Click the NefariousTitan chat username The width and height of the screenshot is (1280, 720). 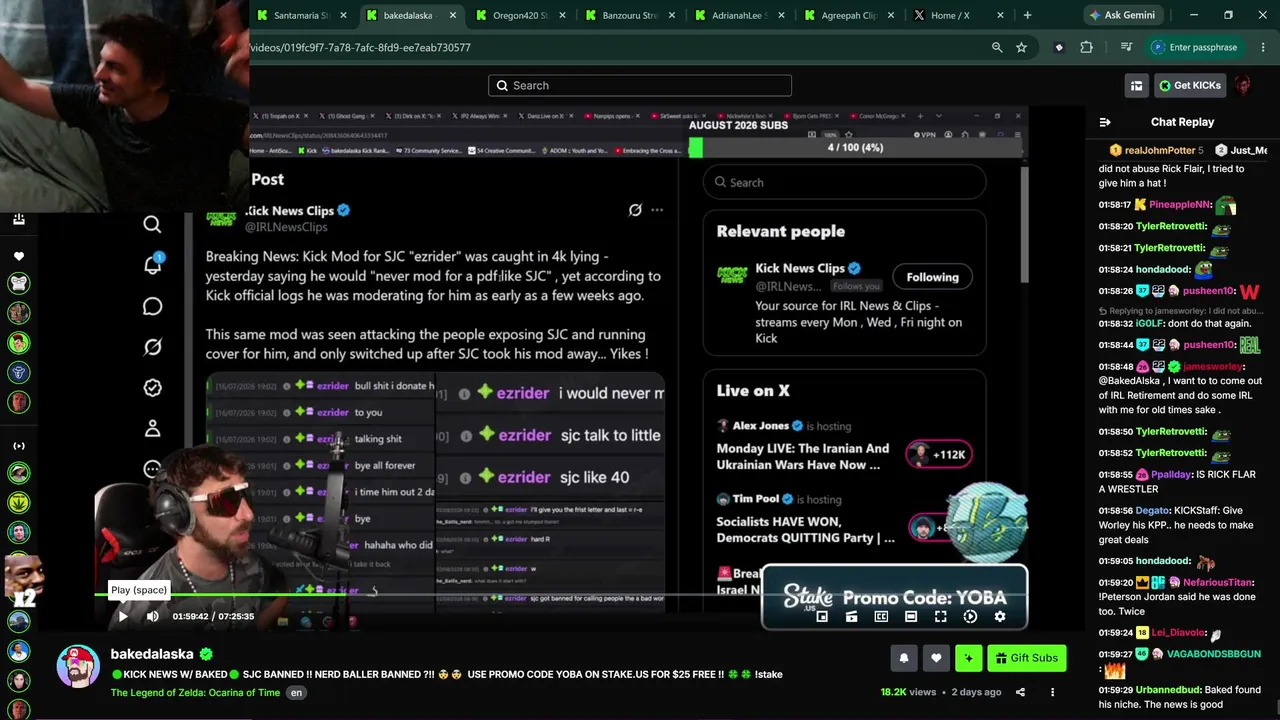[x=1218, y=582]
